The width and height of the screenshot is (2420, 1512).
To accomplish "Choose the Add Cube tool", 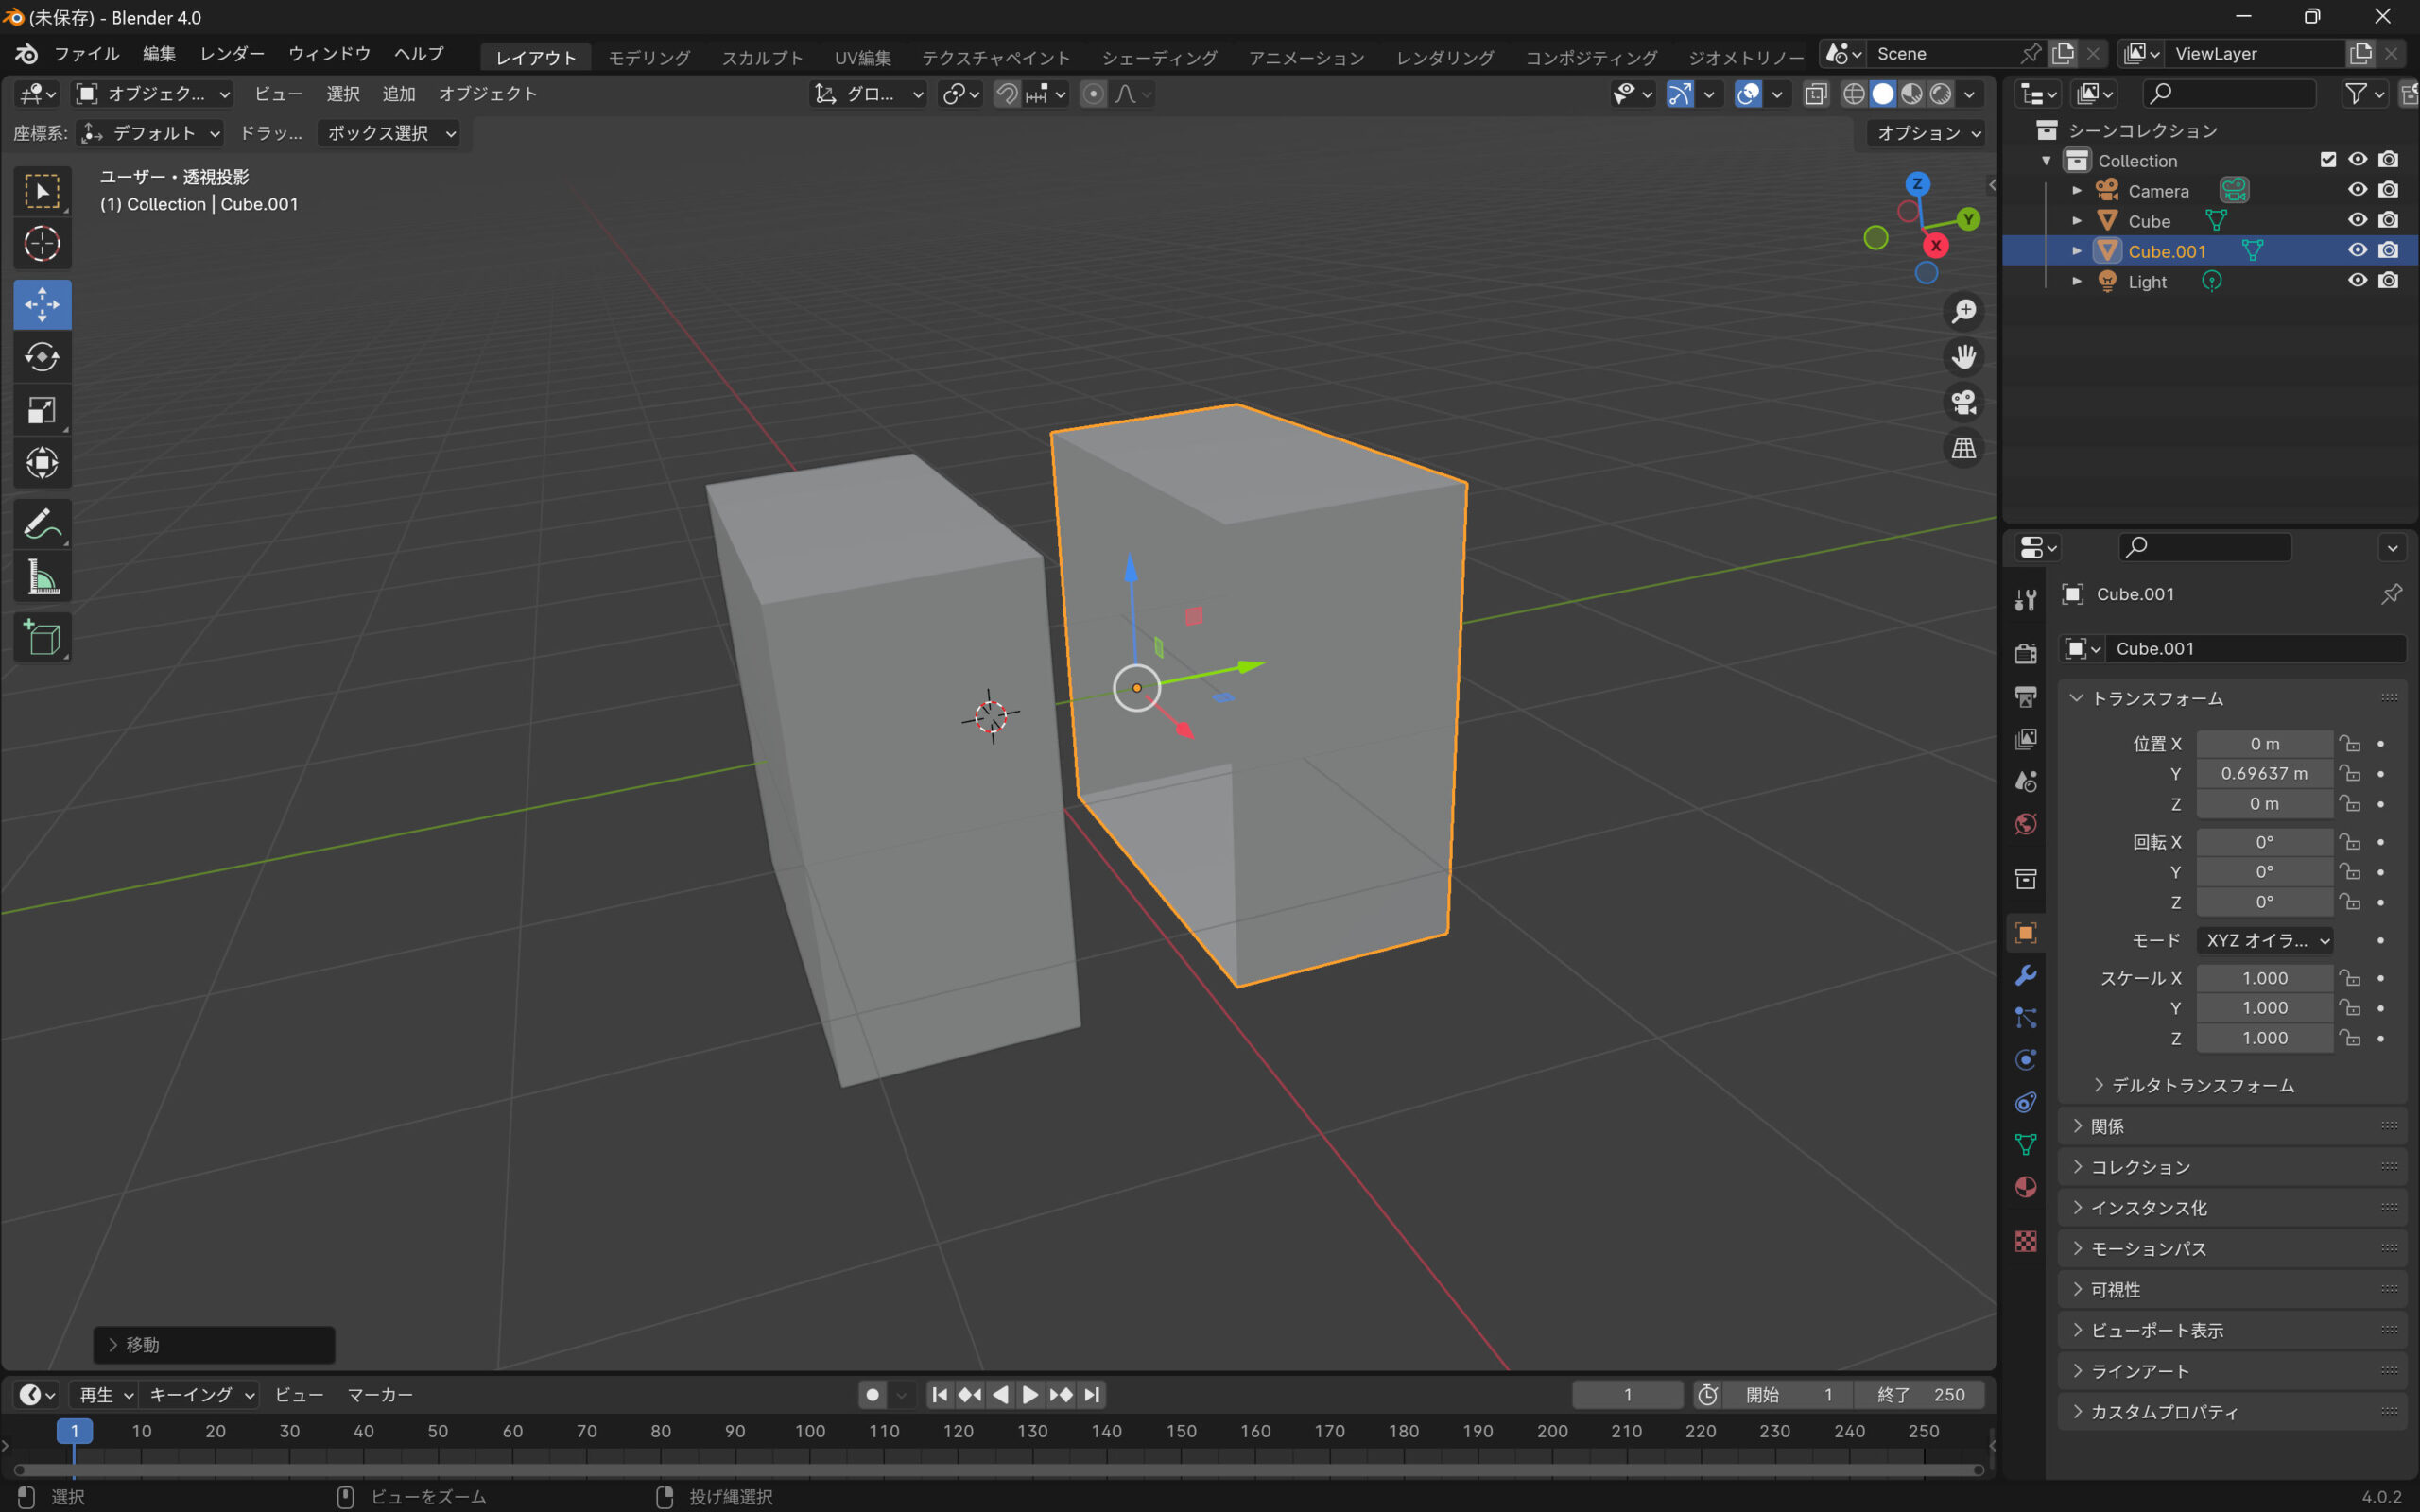I will tap(42, 638).
